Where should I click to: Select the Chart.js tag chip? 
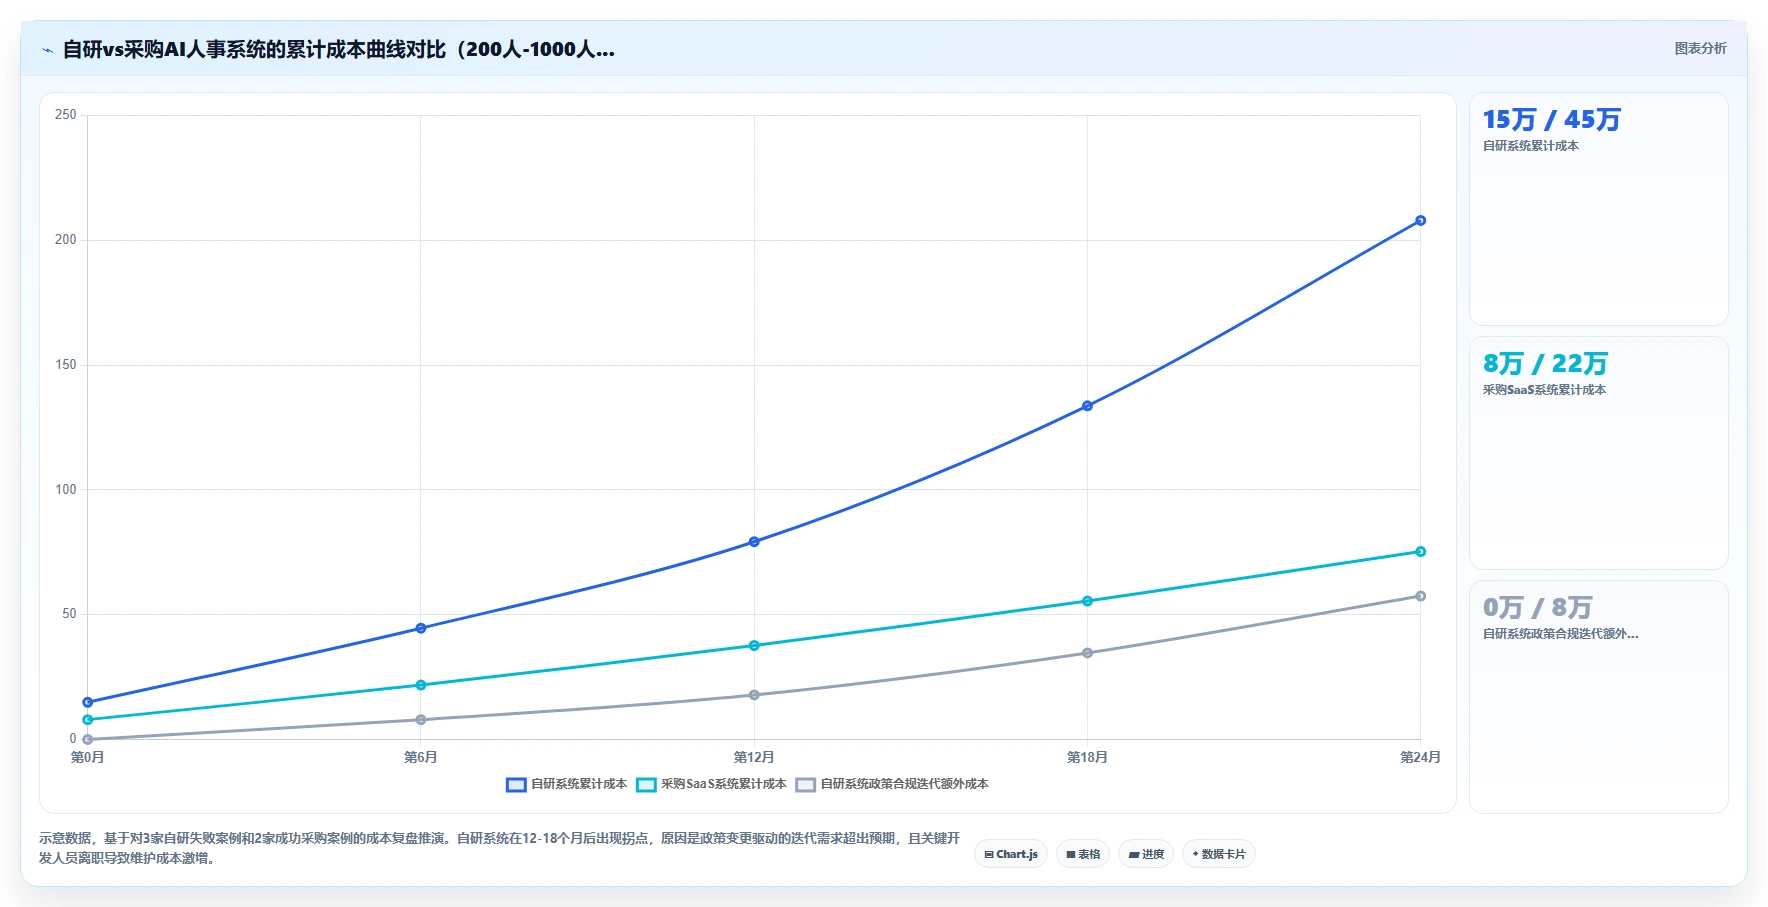(x=1011, y=854)
